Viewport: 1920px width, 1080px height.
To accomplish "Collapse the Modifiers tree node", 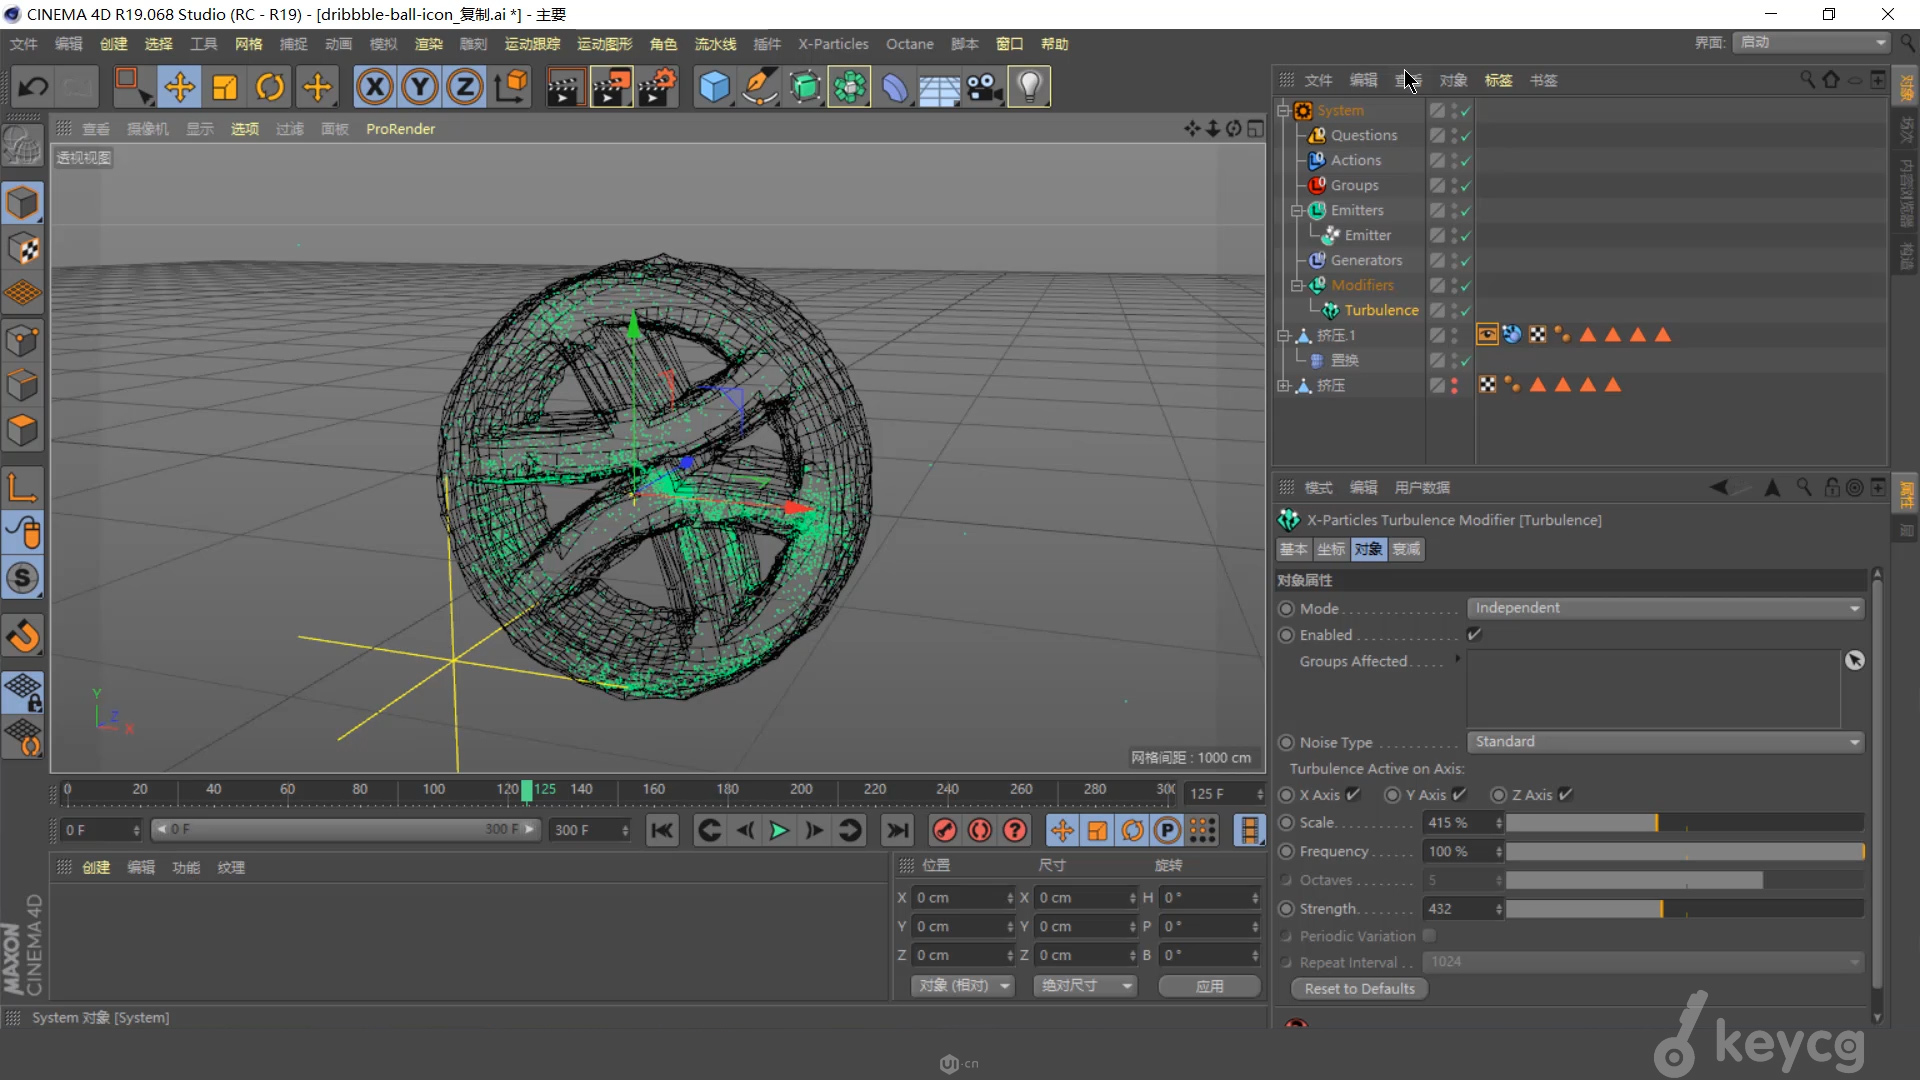I will pos(1297,286).
